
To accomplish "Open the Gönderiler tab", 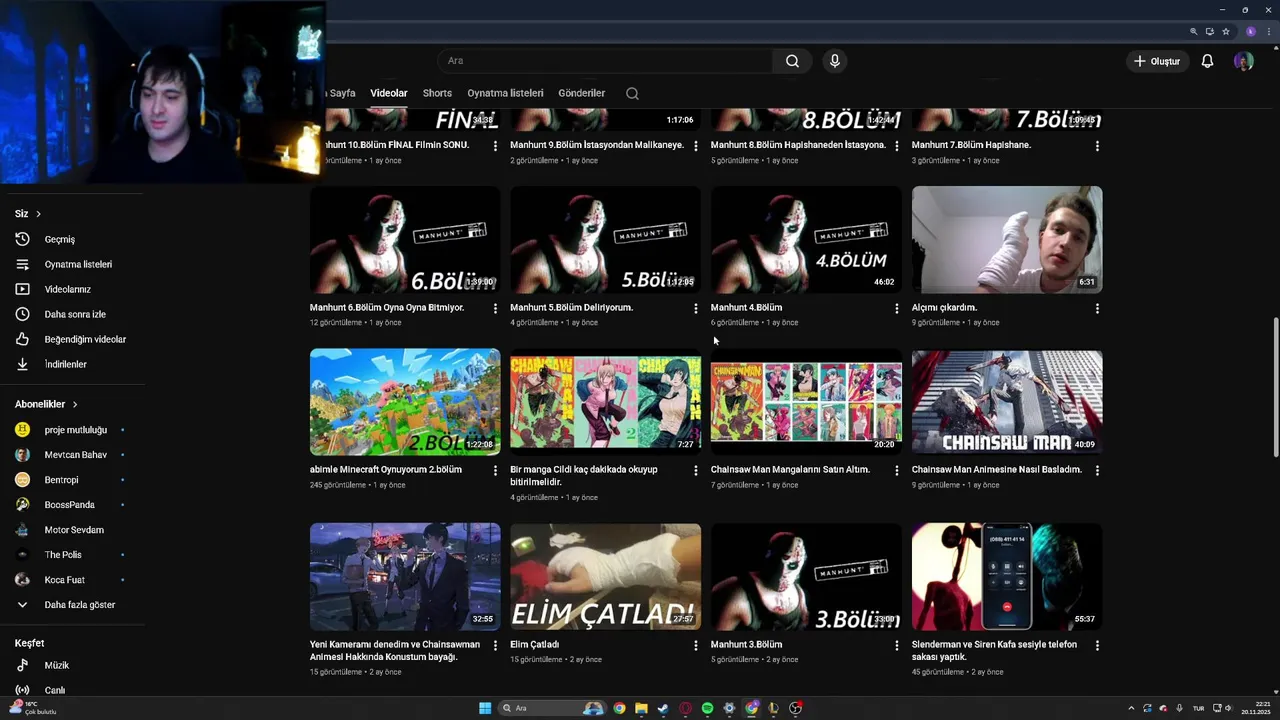I will coord(582,93).
